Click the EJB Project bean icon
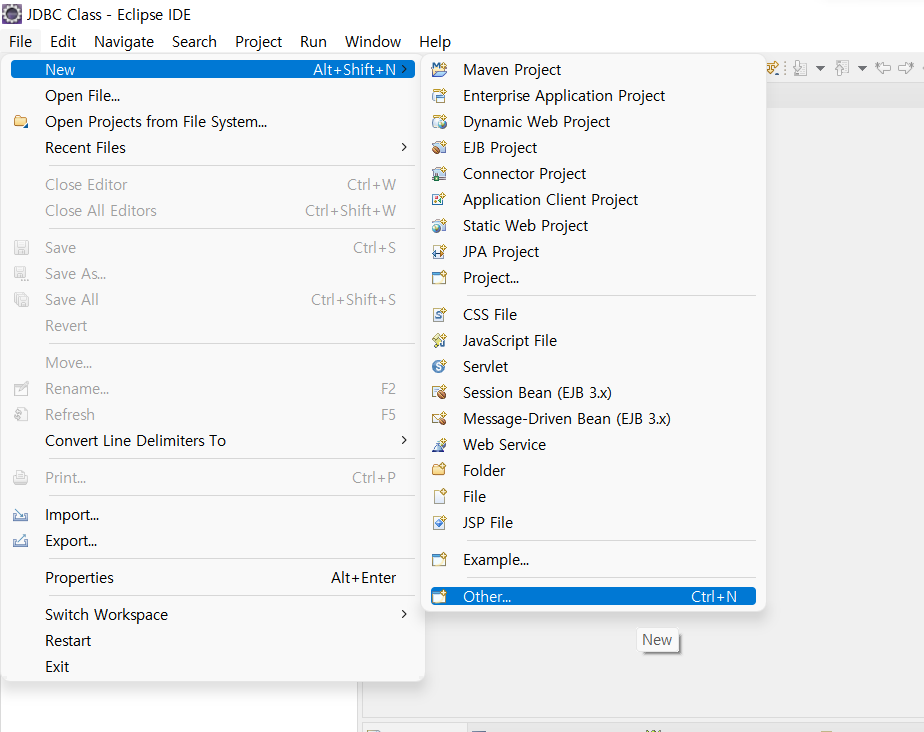924x732 pixels. [x=439, y=147]
